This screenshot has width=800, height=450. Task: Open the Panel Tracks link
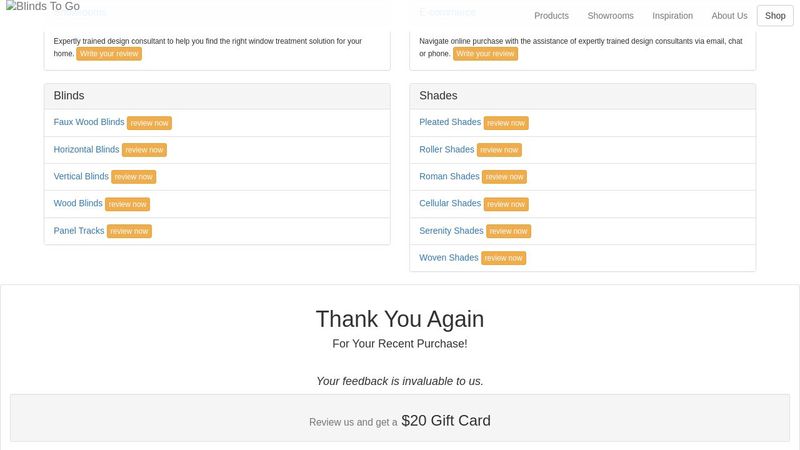pos(79,231)
